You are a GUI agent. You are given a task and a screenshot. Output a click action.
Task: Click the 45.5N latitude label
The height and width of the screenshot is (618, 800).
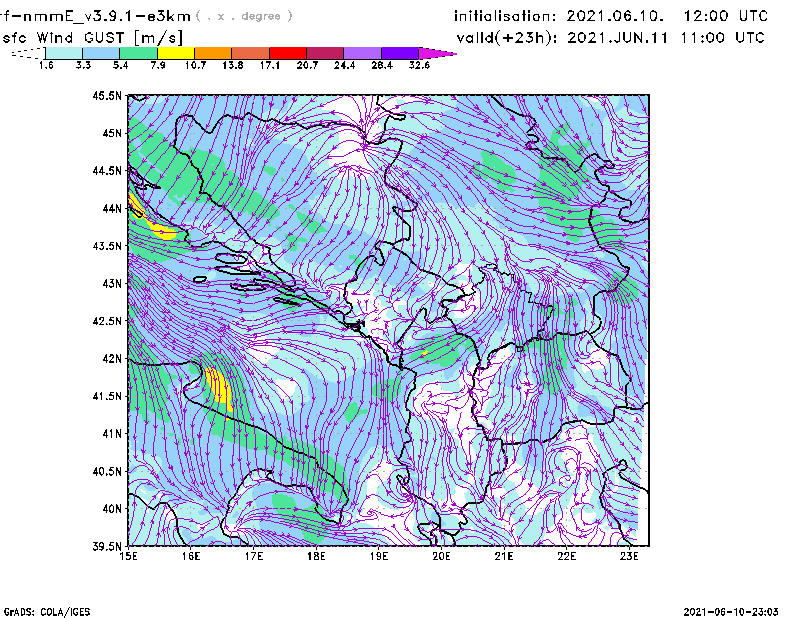108,95
